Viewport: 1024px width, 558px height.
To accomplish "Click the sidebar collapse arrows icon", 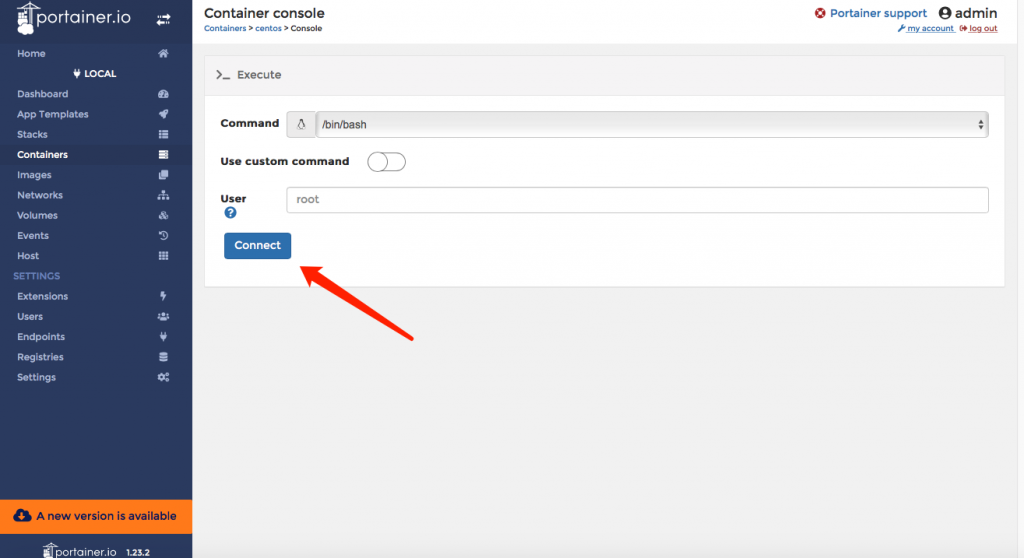I will 163,19.
